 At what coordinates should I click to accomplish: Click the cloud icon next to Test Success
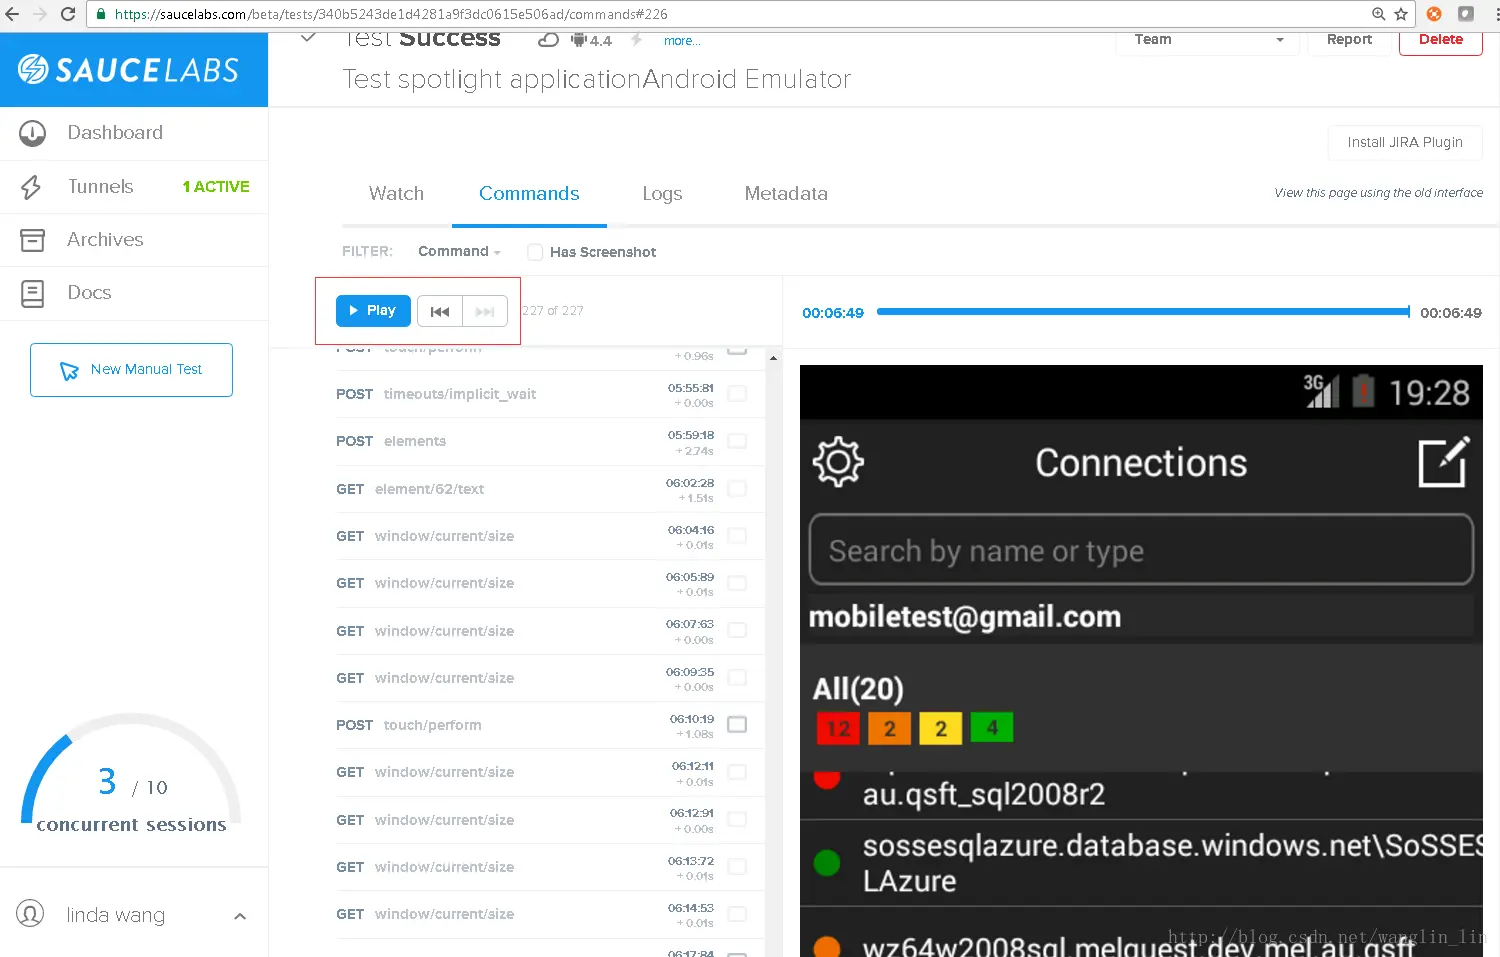coord(548,40)
